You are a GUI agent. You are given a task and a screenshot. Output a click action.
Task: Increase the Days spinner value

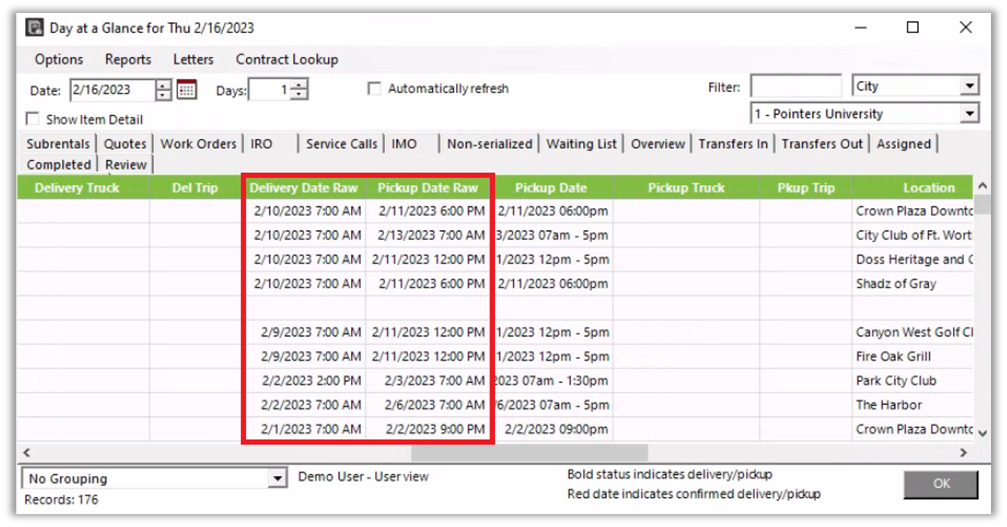coord(299,85)
